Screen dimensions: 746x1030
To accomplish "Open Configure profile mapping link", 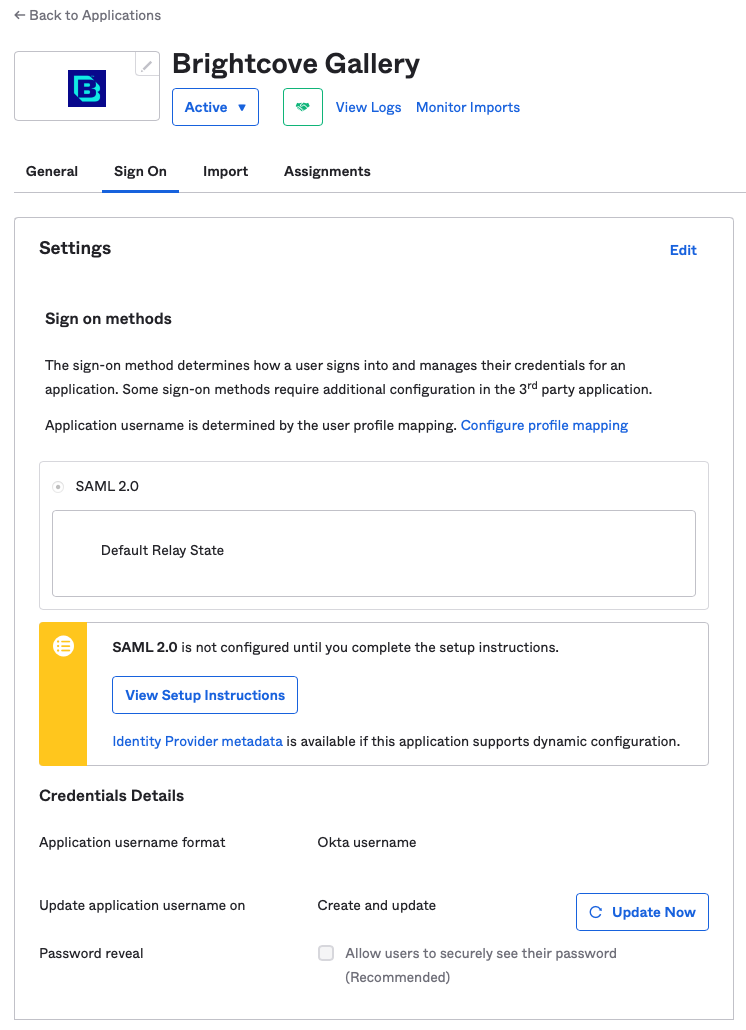I will (544, 426).
